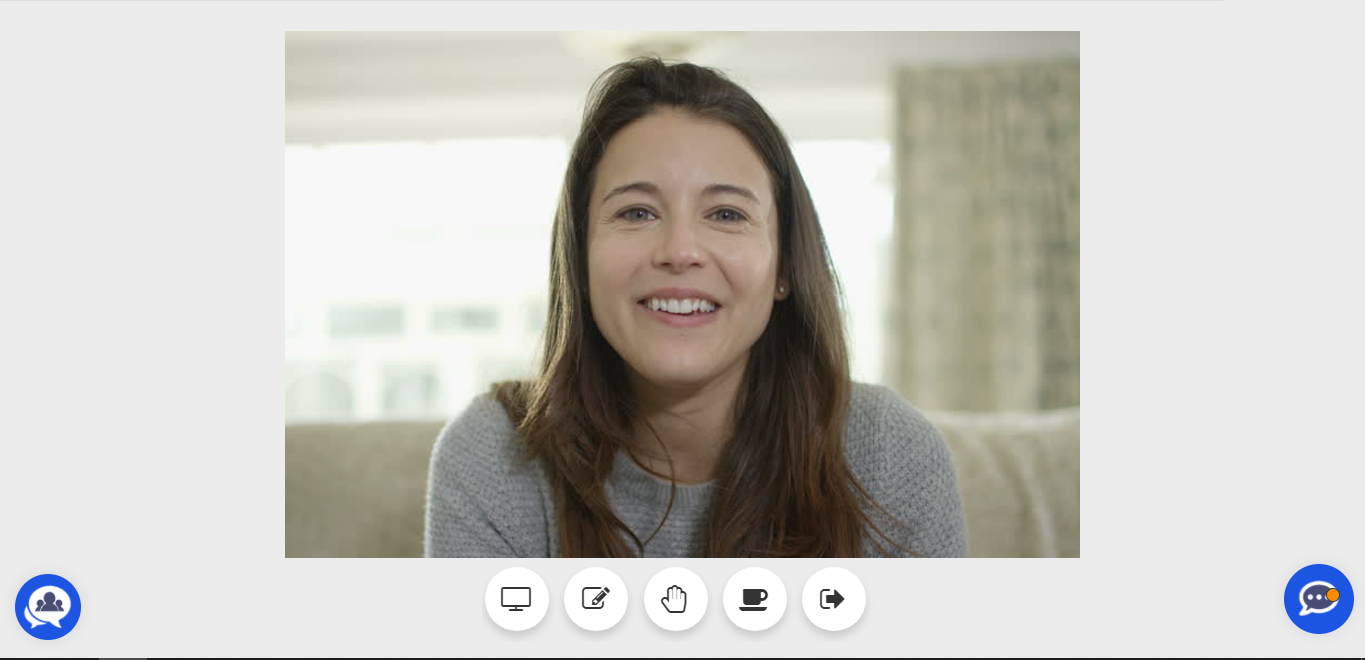
Task: Select the hand button in center toolbar
Action: (676, 599)
